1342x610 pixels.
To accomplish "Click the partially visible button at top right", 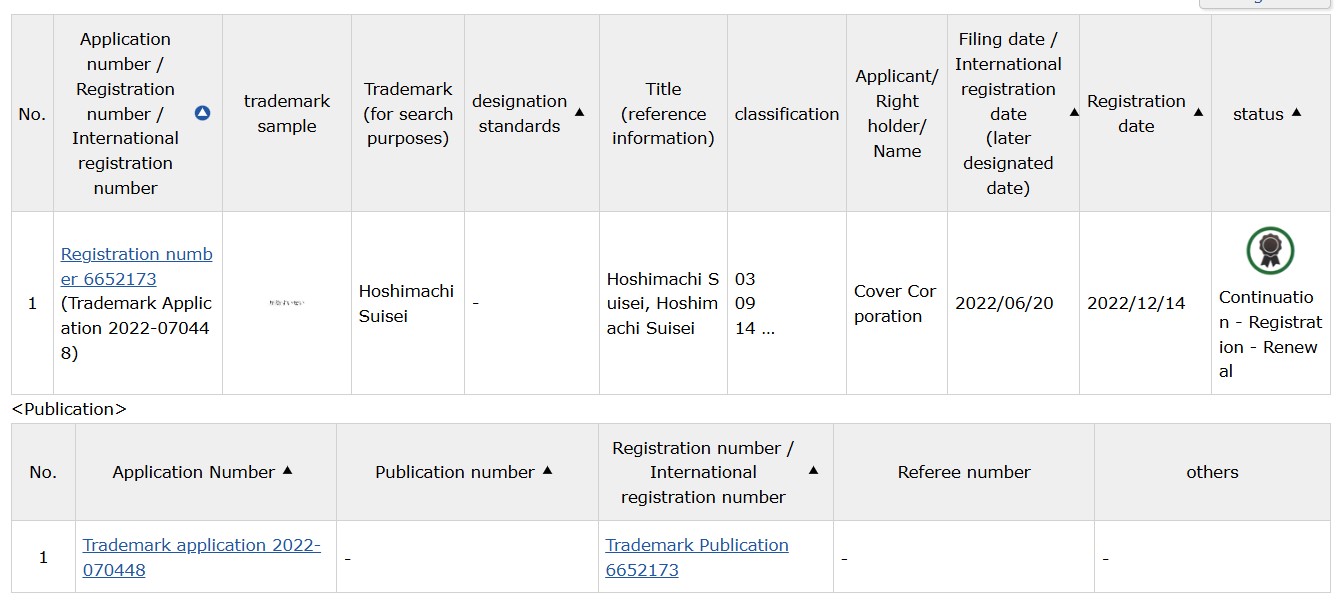I will (x=1264, y=4).
